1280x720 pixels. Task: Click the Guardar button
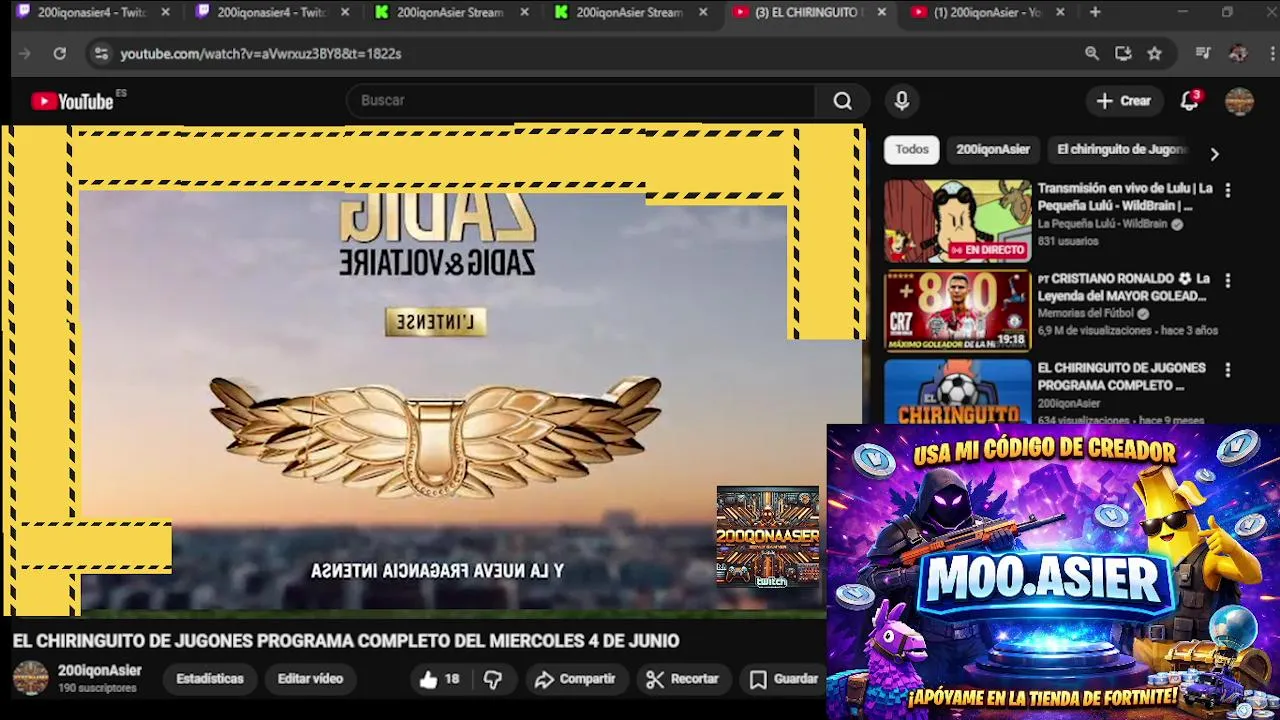(784, 679)
